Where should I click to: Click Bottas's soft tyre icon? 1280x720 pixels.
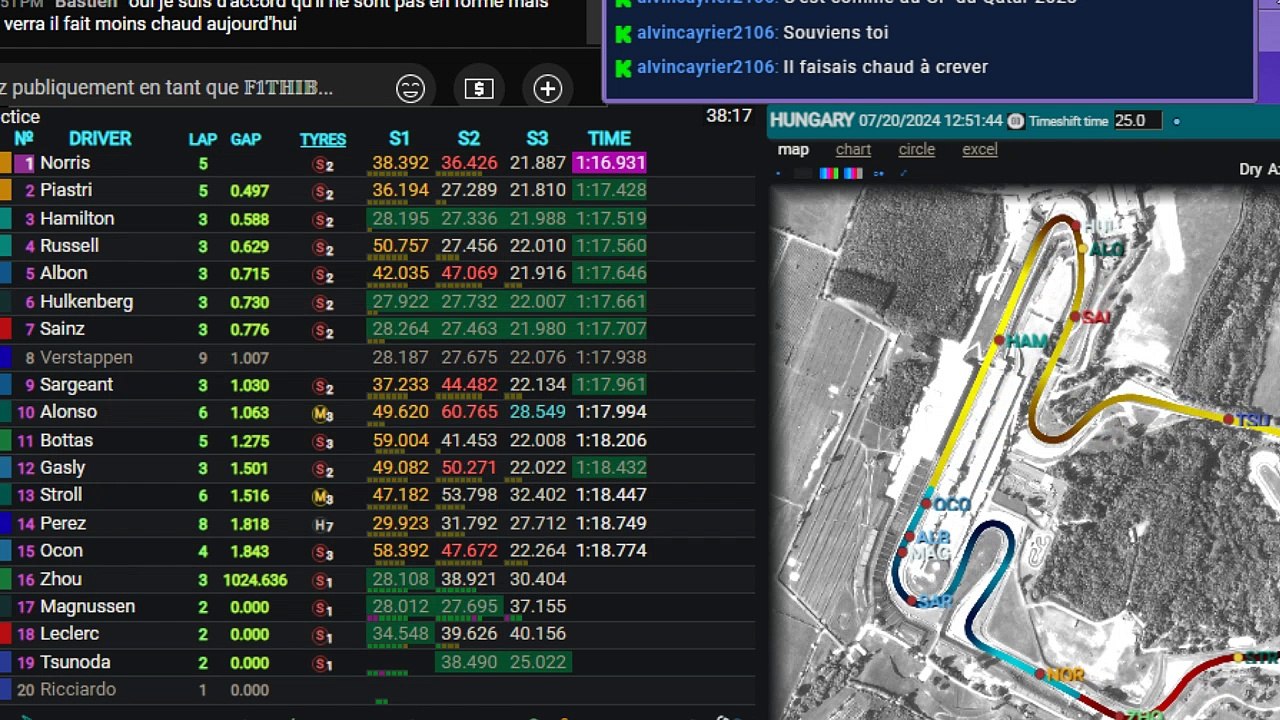tap(323, 441)
